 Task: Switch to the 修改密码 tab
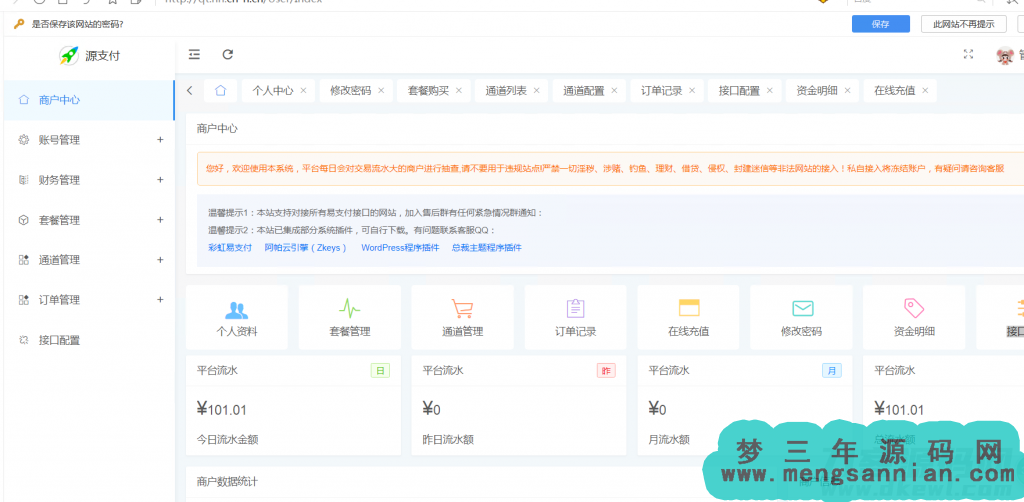click(351, 91)
